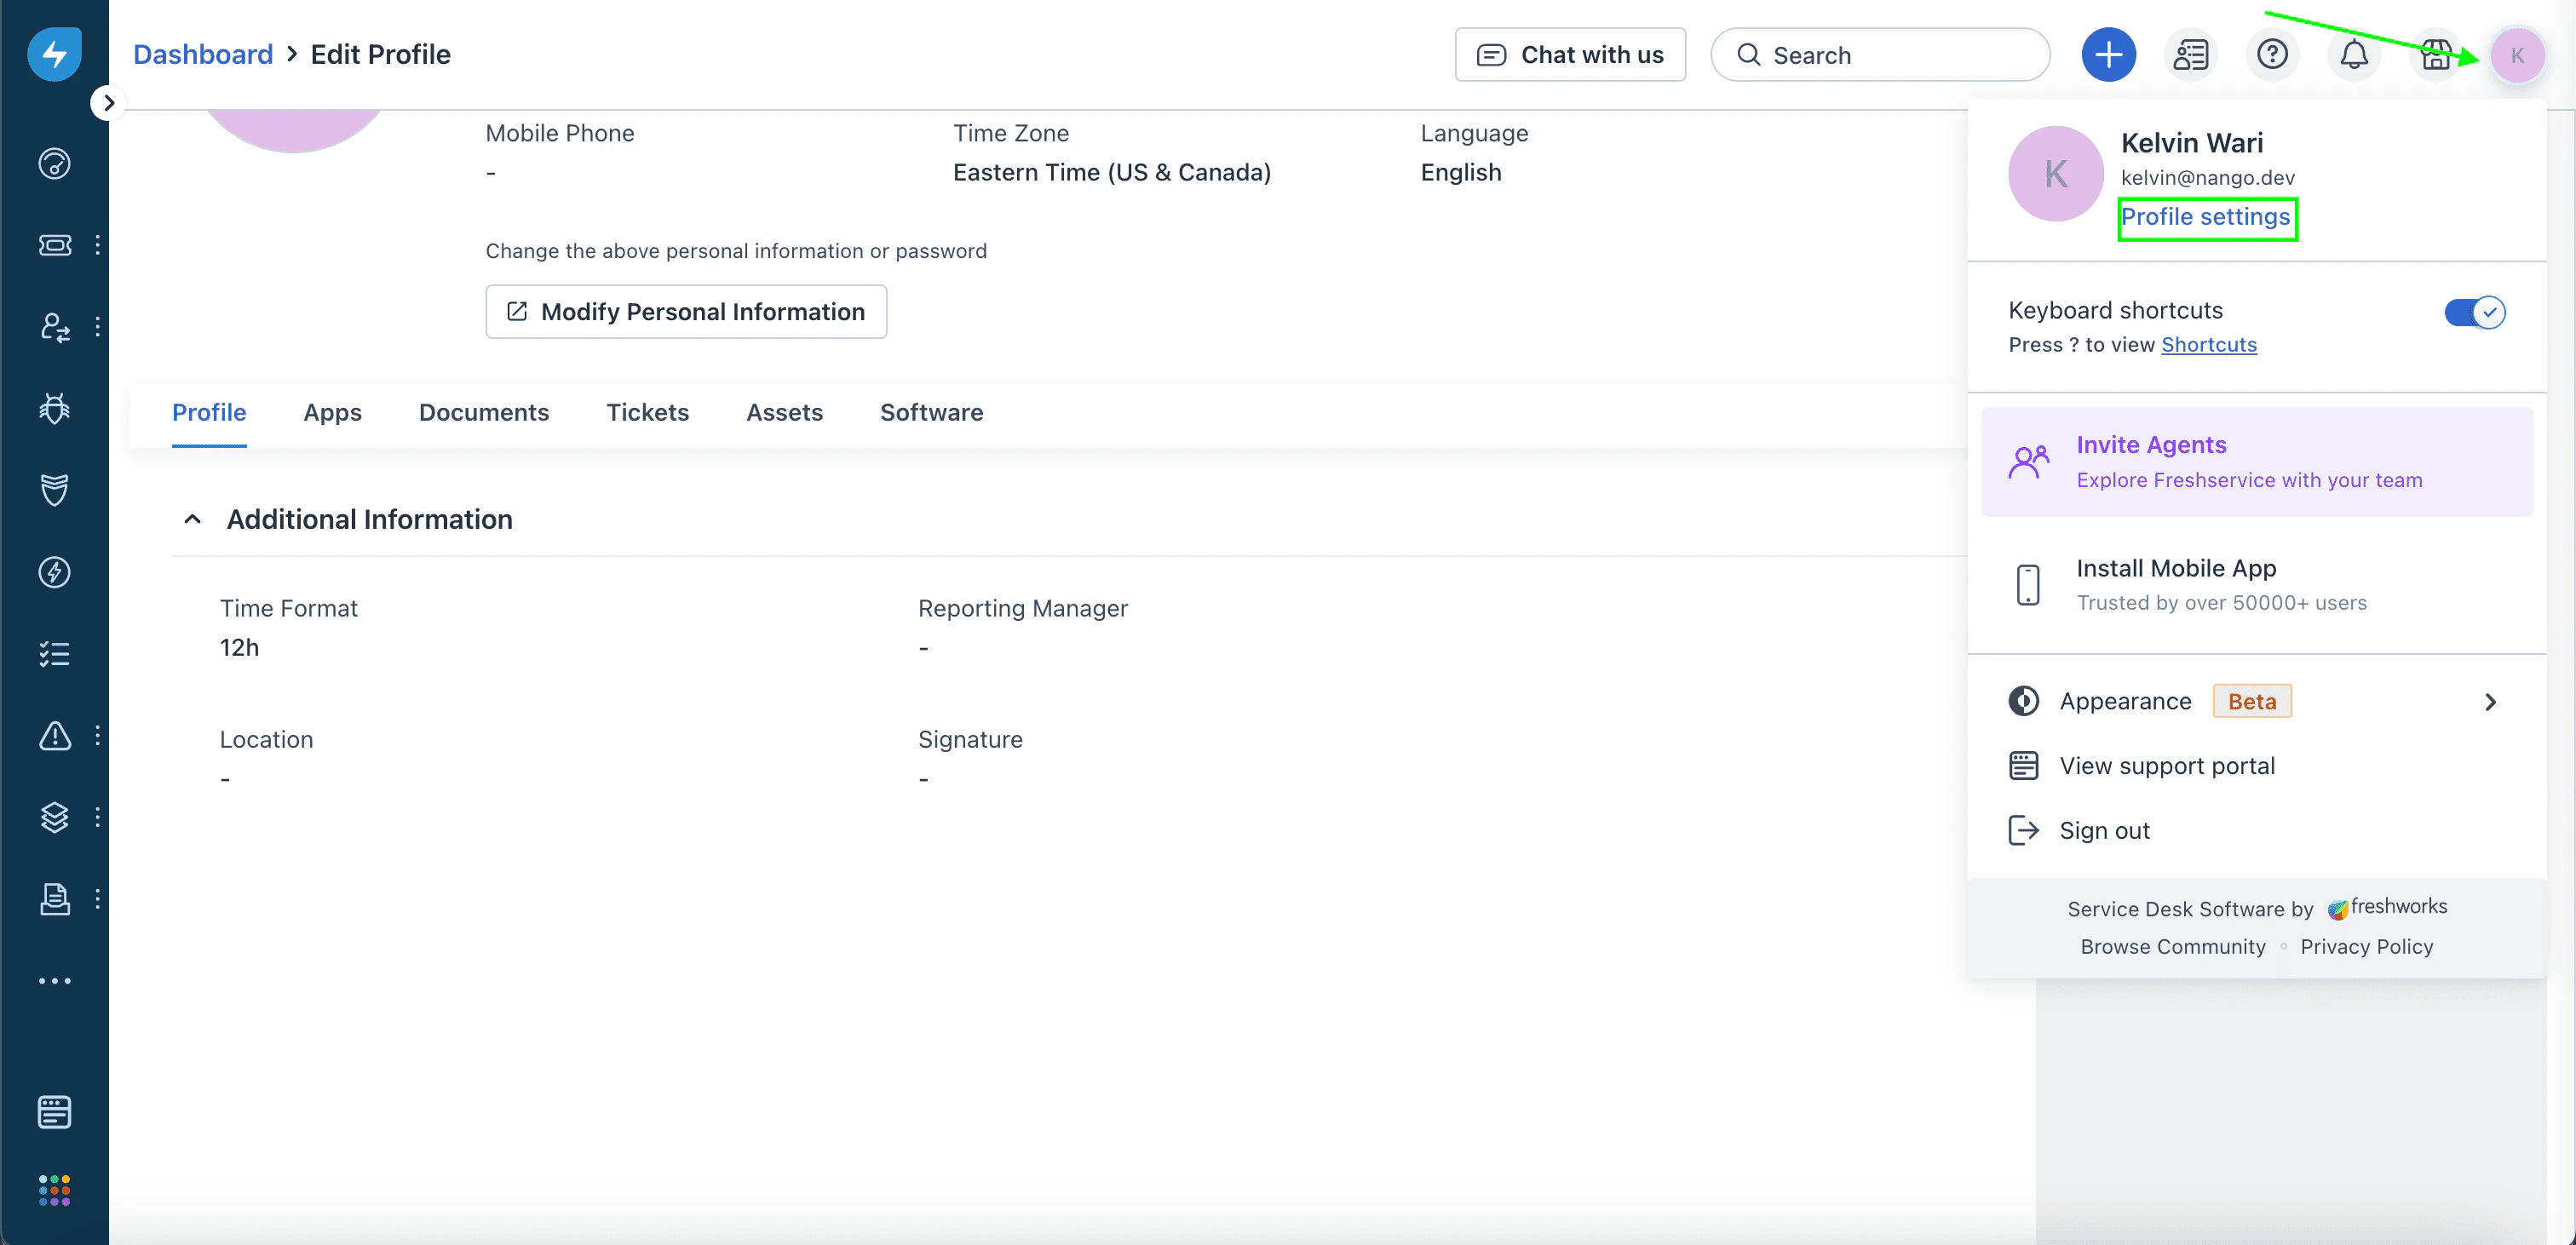Open the Shortcuts link

[x=2208, y=345]
